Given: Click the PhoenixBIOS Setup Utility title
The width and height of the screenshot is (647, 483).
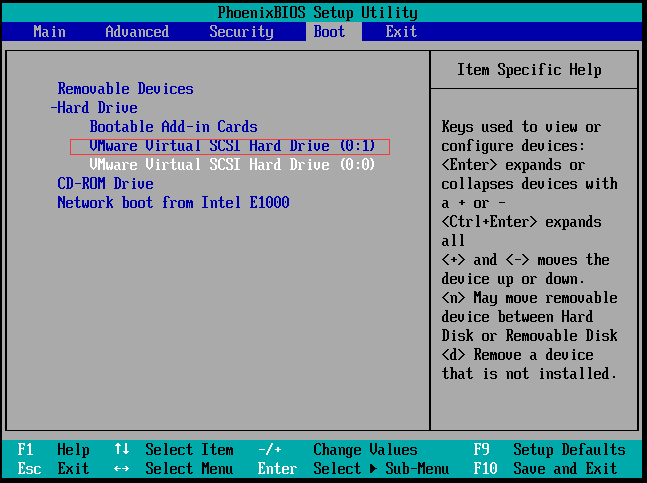Looking at the screenshot, I should pyautogui.click(x=318, y=13).
